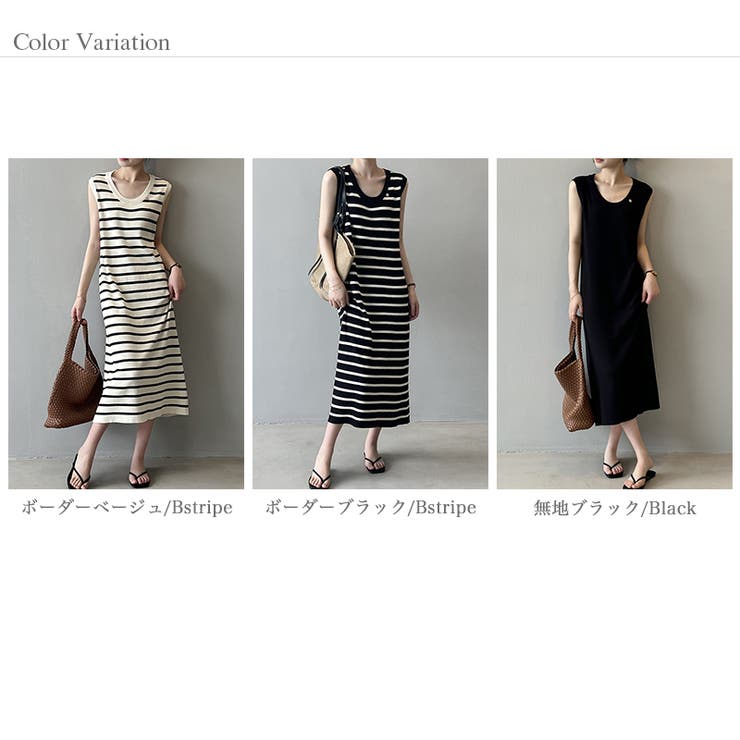The image size is (740, 740).
Task: Click the beige canvas shoulder bag
Action: pos(332,264)
